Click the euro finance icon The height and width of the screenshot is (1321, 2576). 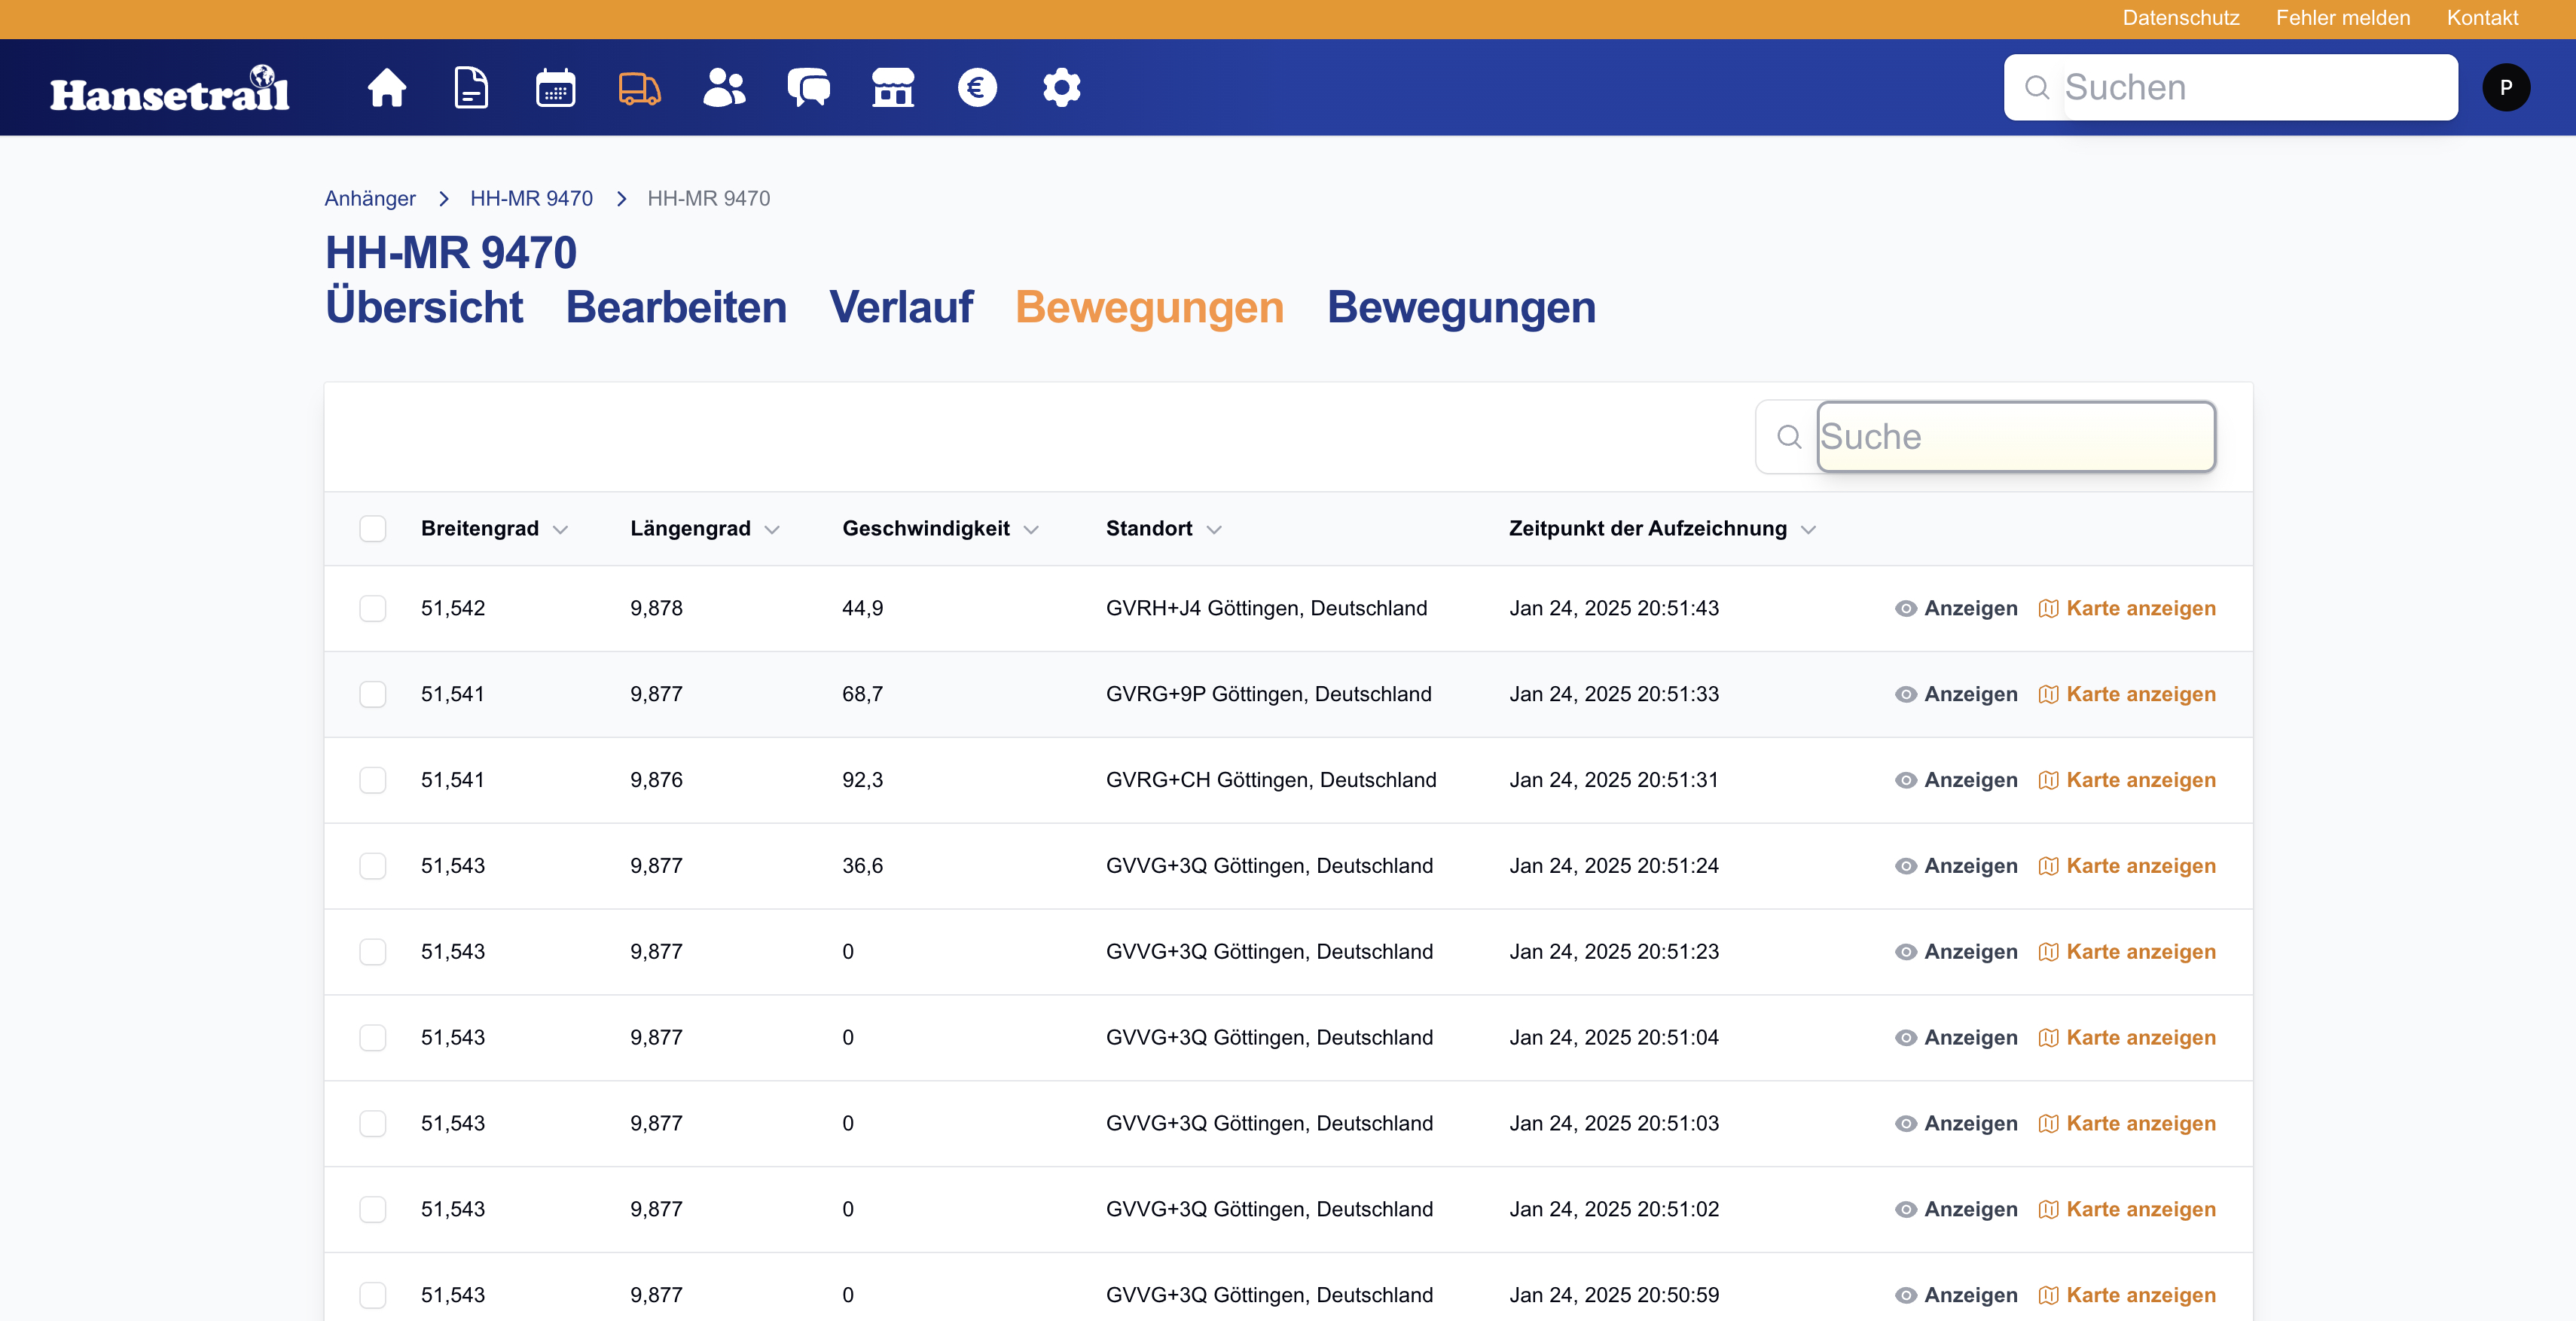click(978, 87)
